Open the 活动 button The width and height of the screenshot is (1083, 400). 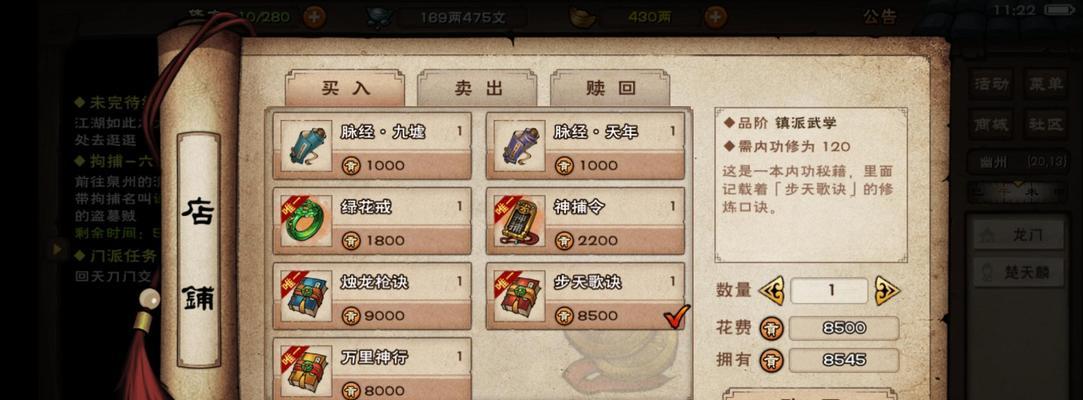(991, 84)
